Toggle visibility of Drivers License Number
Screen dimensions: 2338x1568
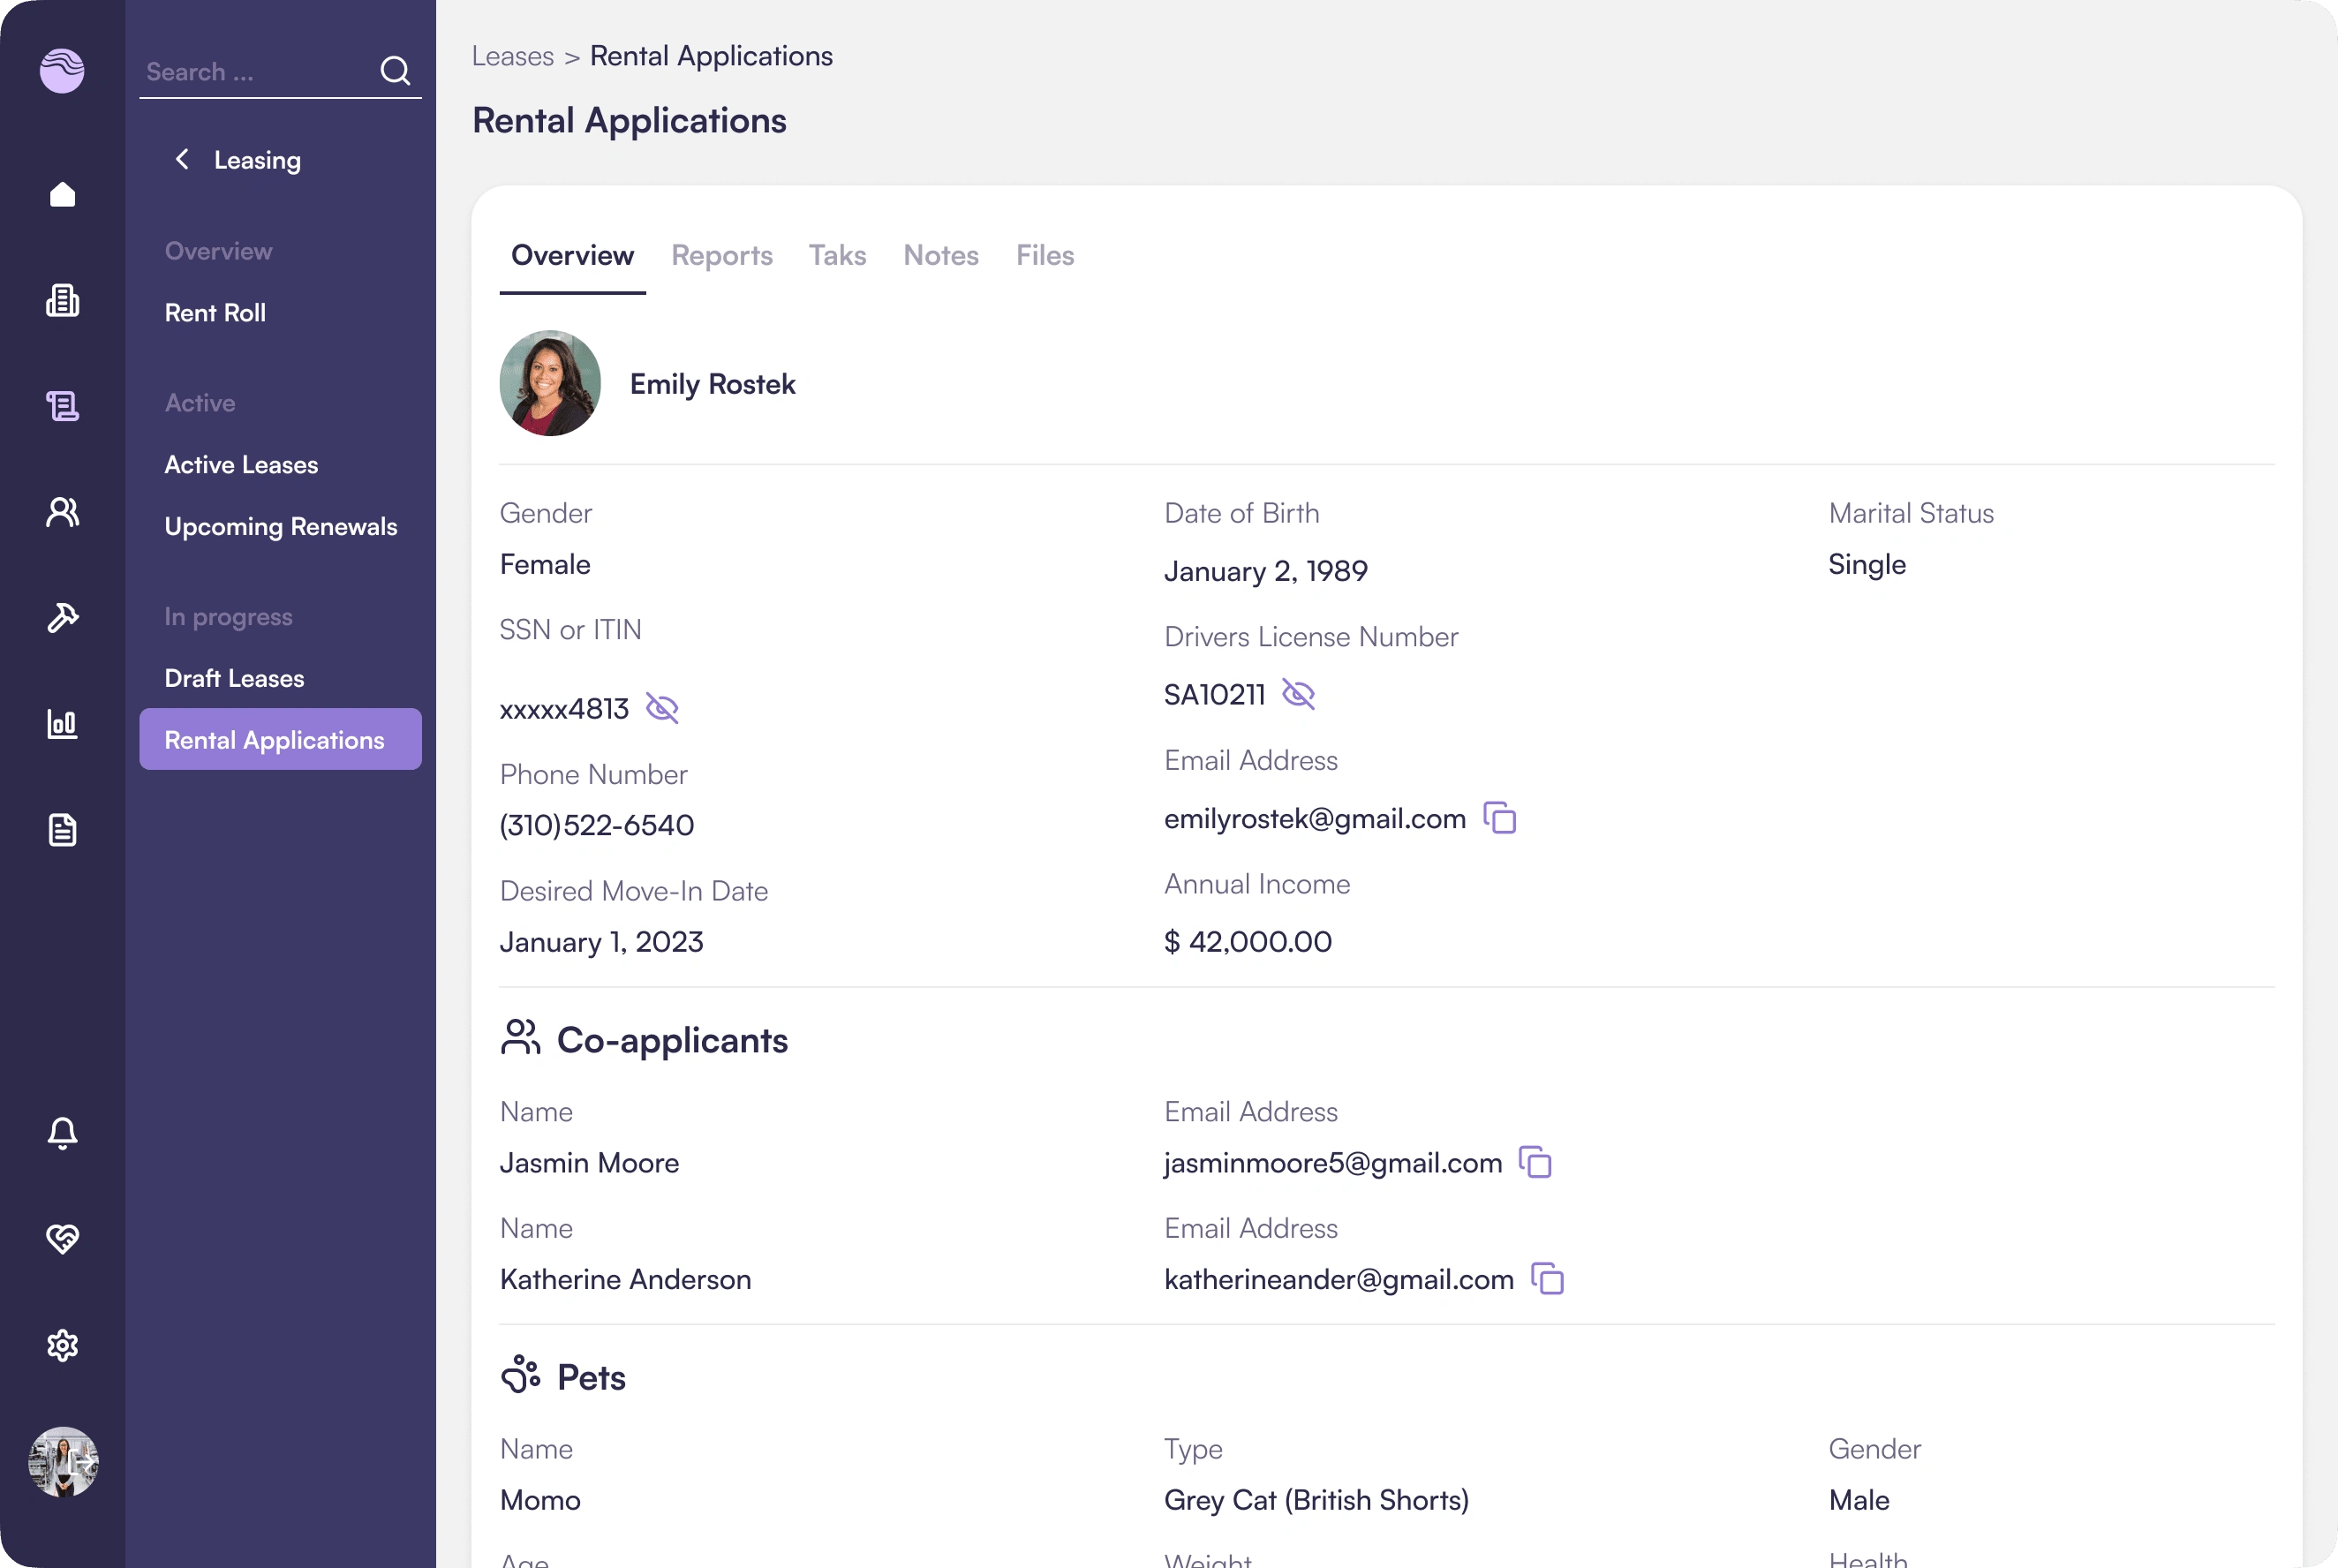[x=1297, y=695]
